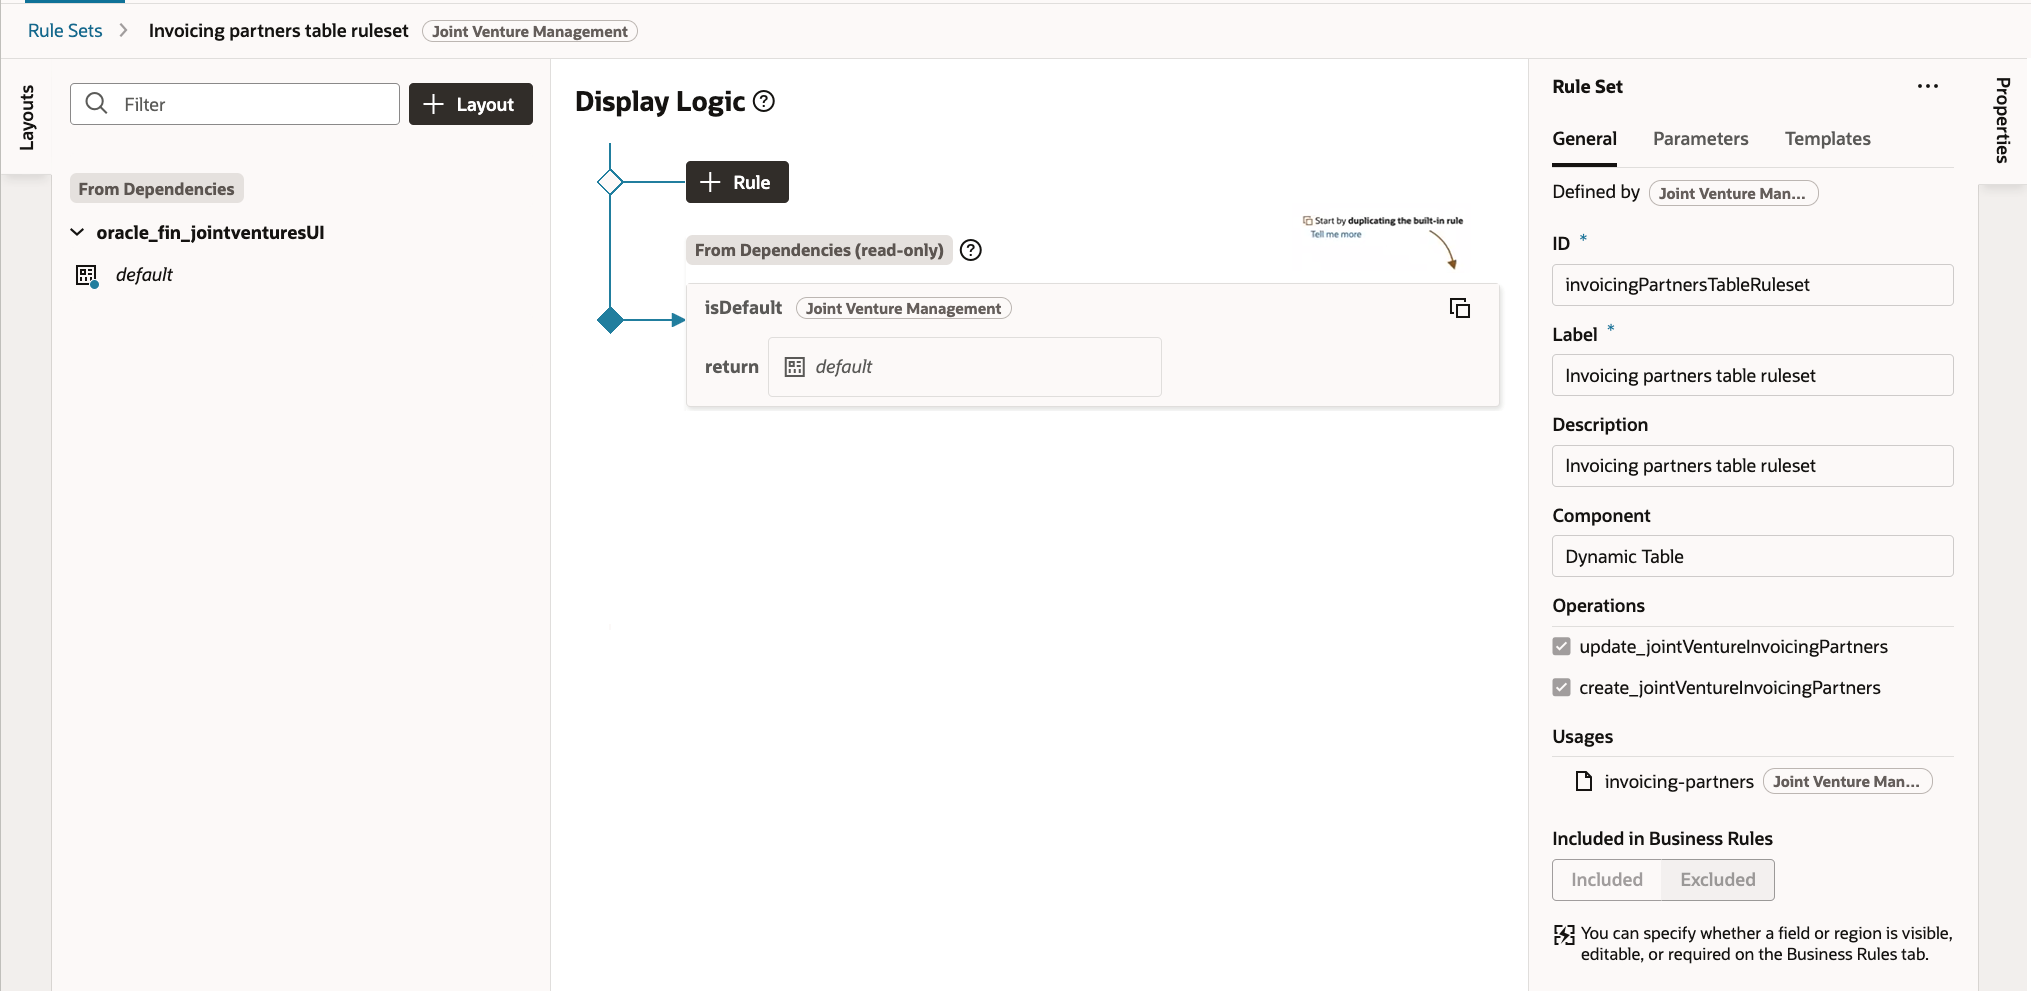
Task: Navigate back via the Rule Sets breadcrumb
Action: (x=64, y=30)
